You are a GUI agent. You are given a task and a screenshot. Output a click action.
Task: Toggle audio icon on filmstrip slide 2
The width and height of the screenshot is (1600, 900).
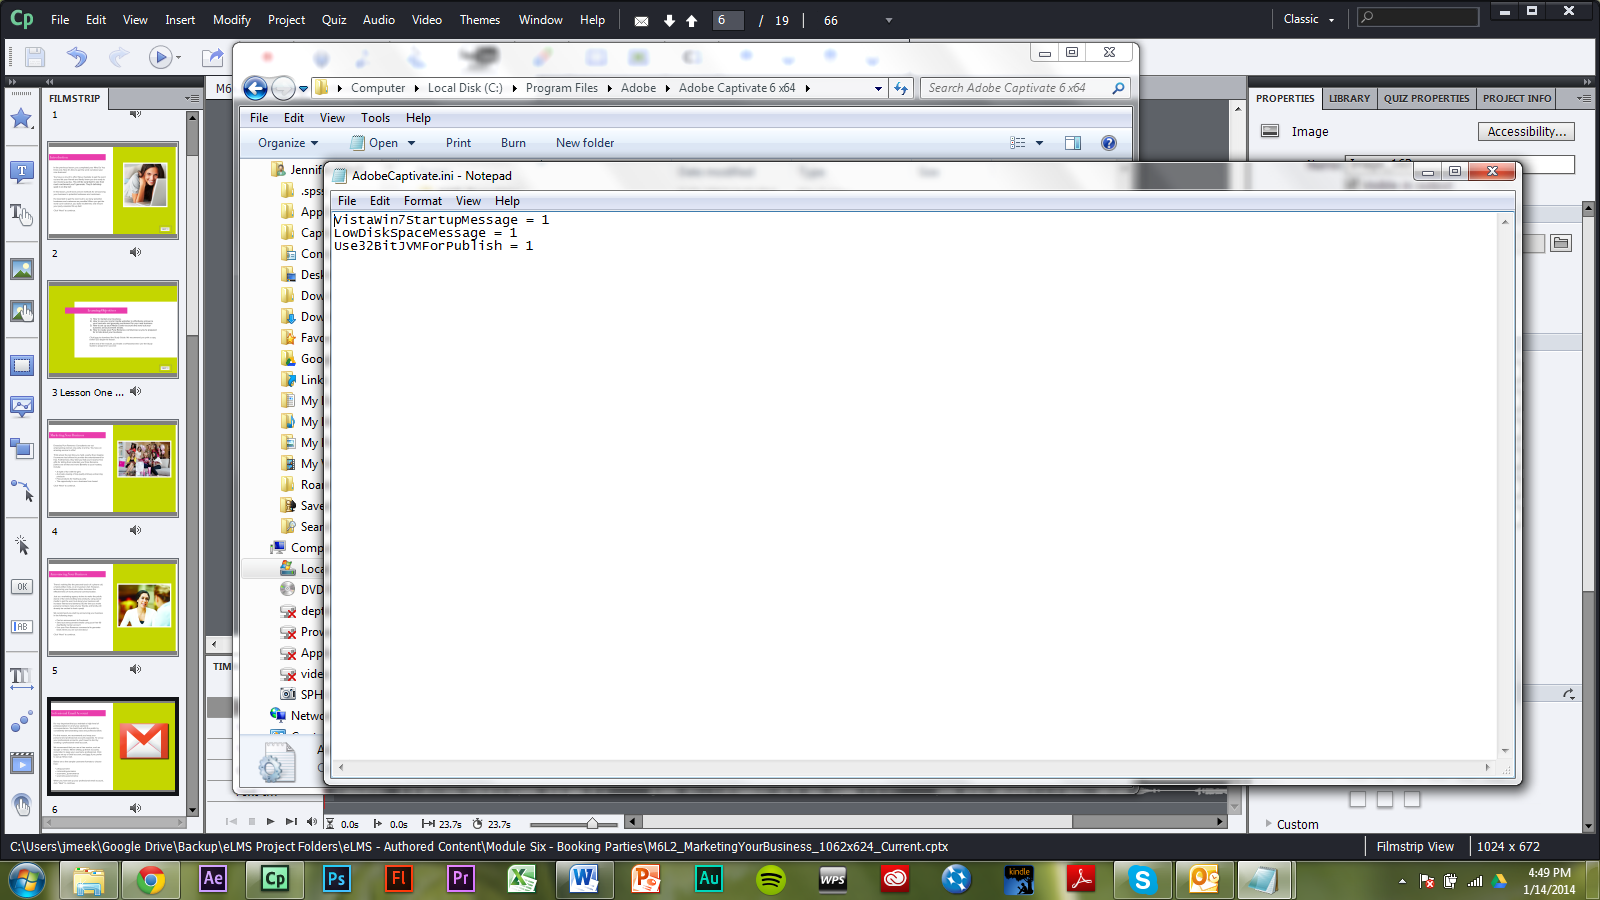click(135, 252)
